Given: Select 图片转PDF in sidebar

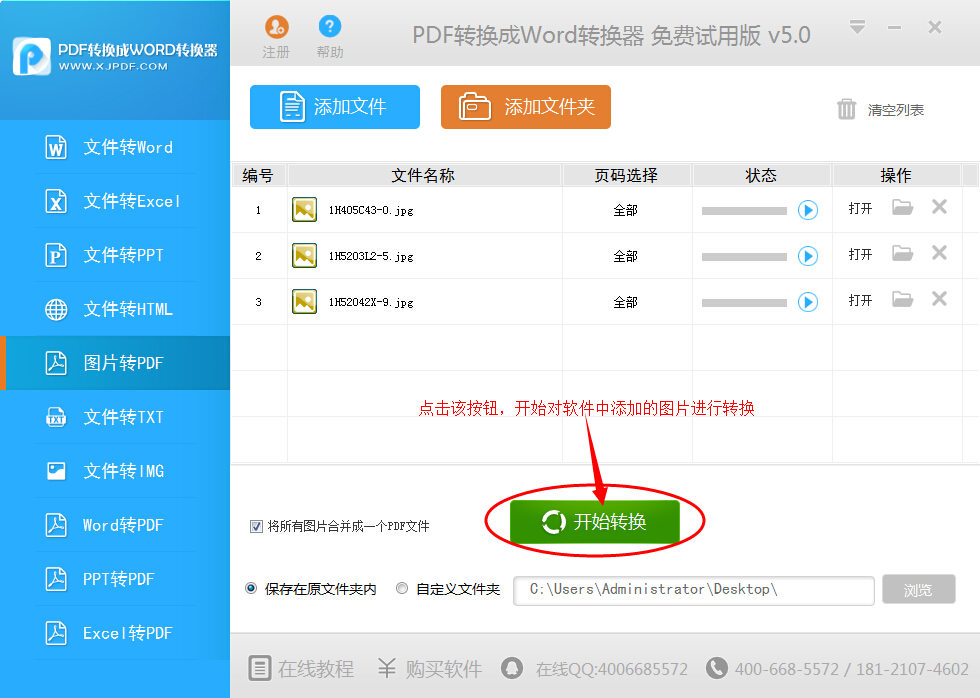Looking at the screenshot, I should (115, 363).
